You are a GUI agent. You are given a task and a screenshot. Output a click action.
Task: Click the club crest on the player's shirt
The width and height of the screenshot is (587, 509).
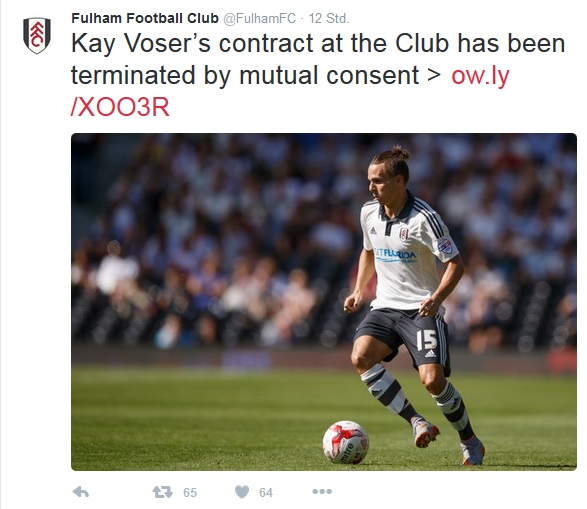coord(404,234)
